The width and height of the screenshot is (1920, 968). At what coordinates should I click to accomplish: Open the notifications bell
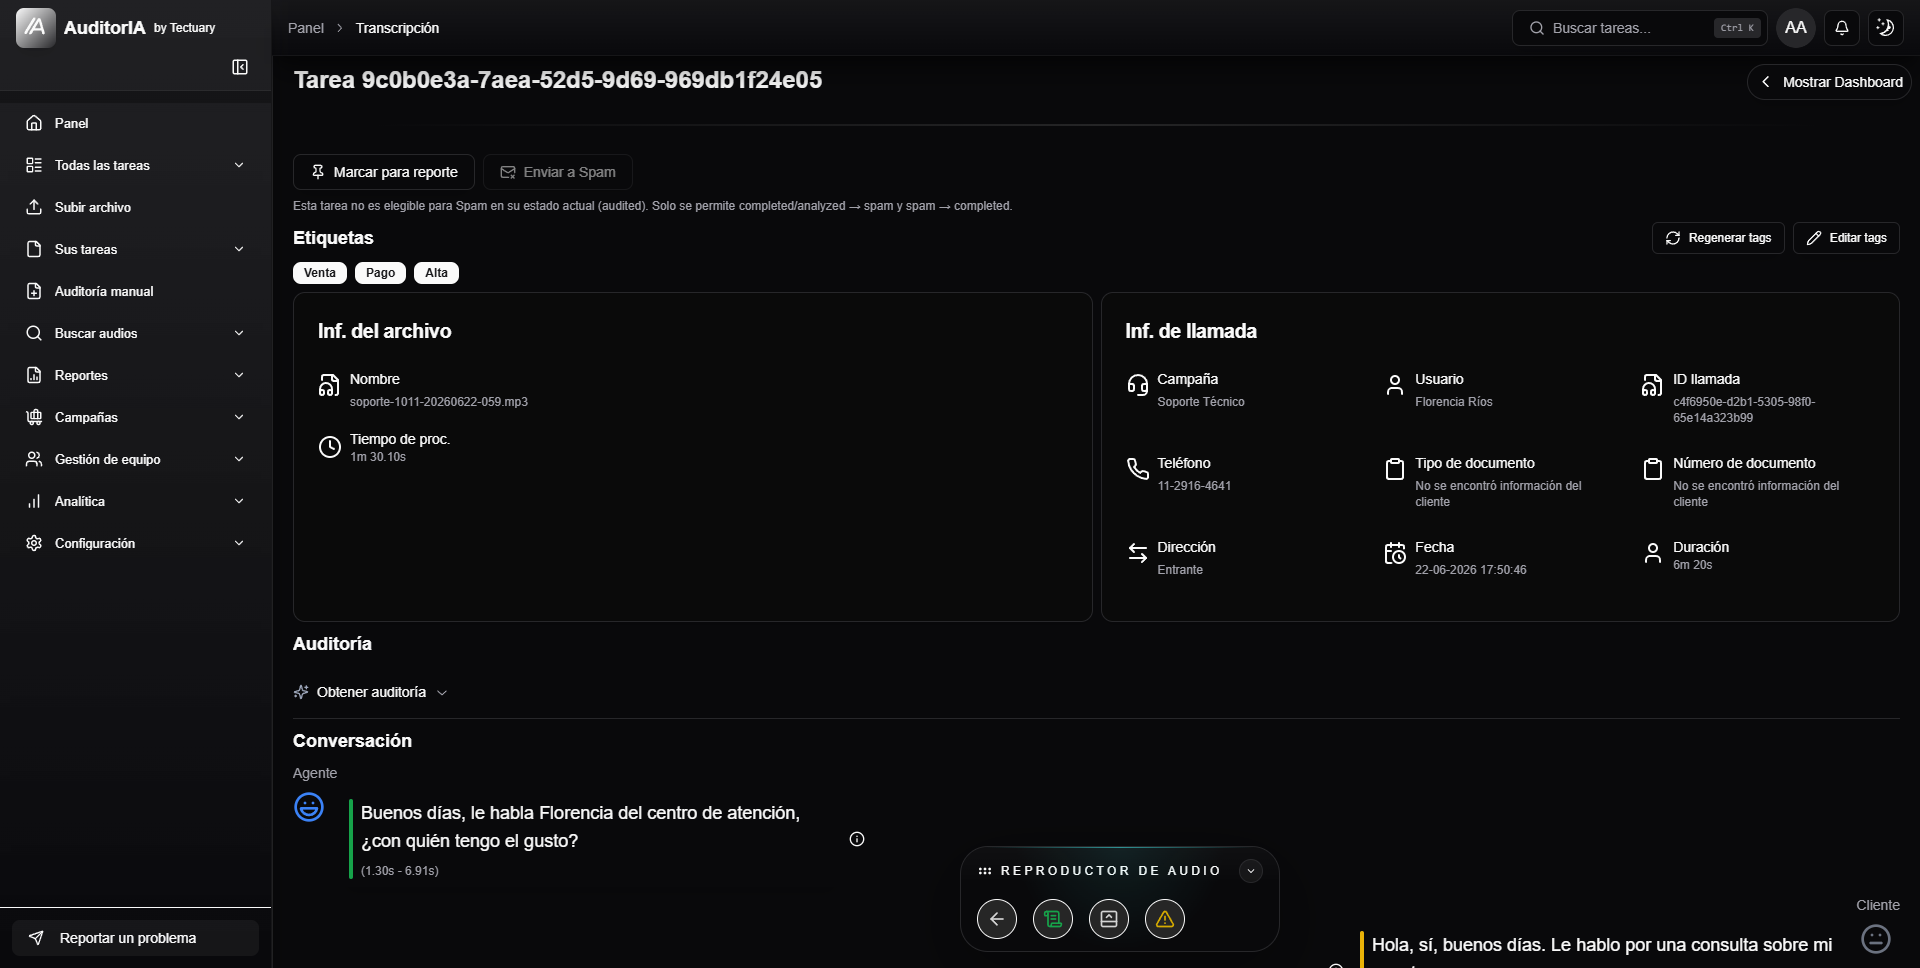pos(1841,28)
